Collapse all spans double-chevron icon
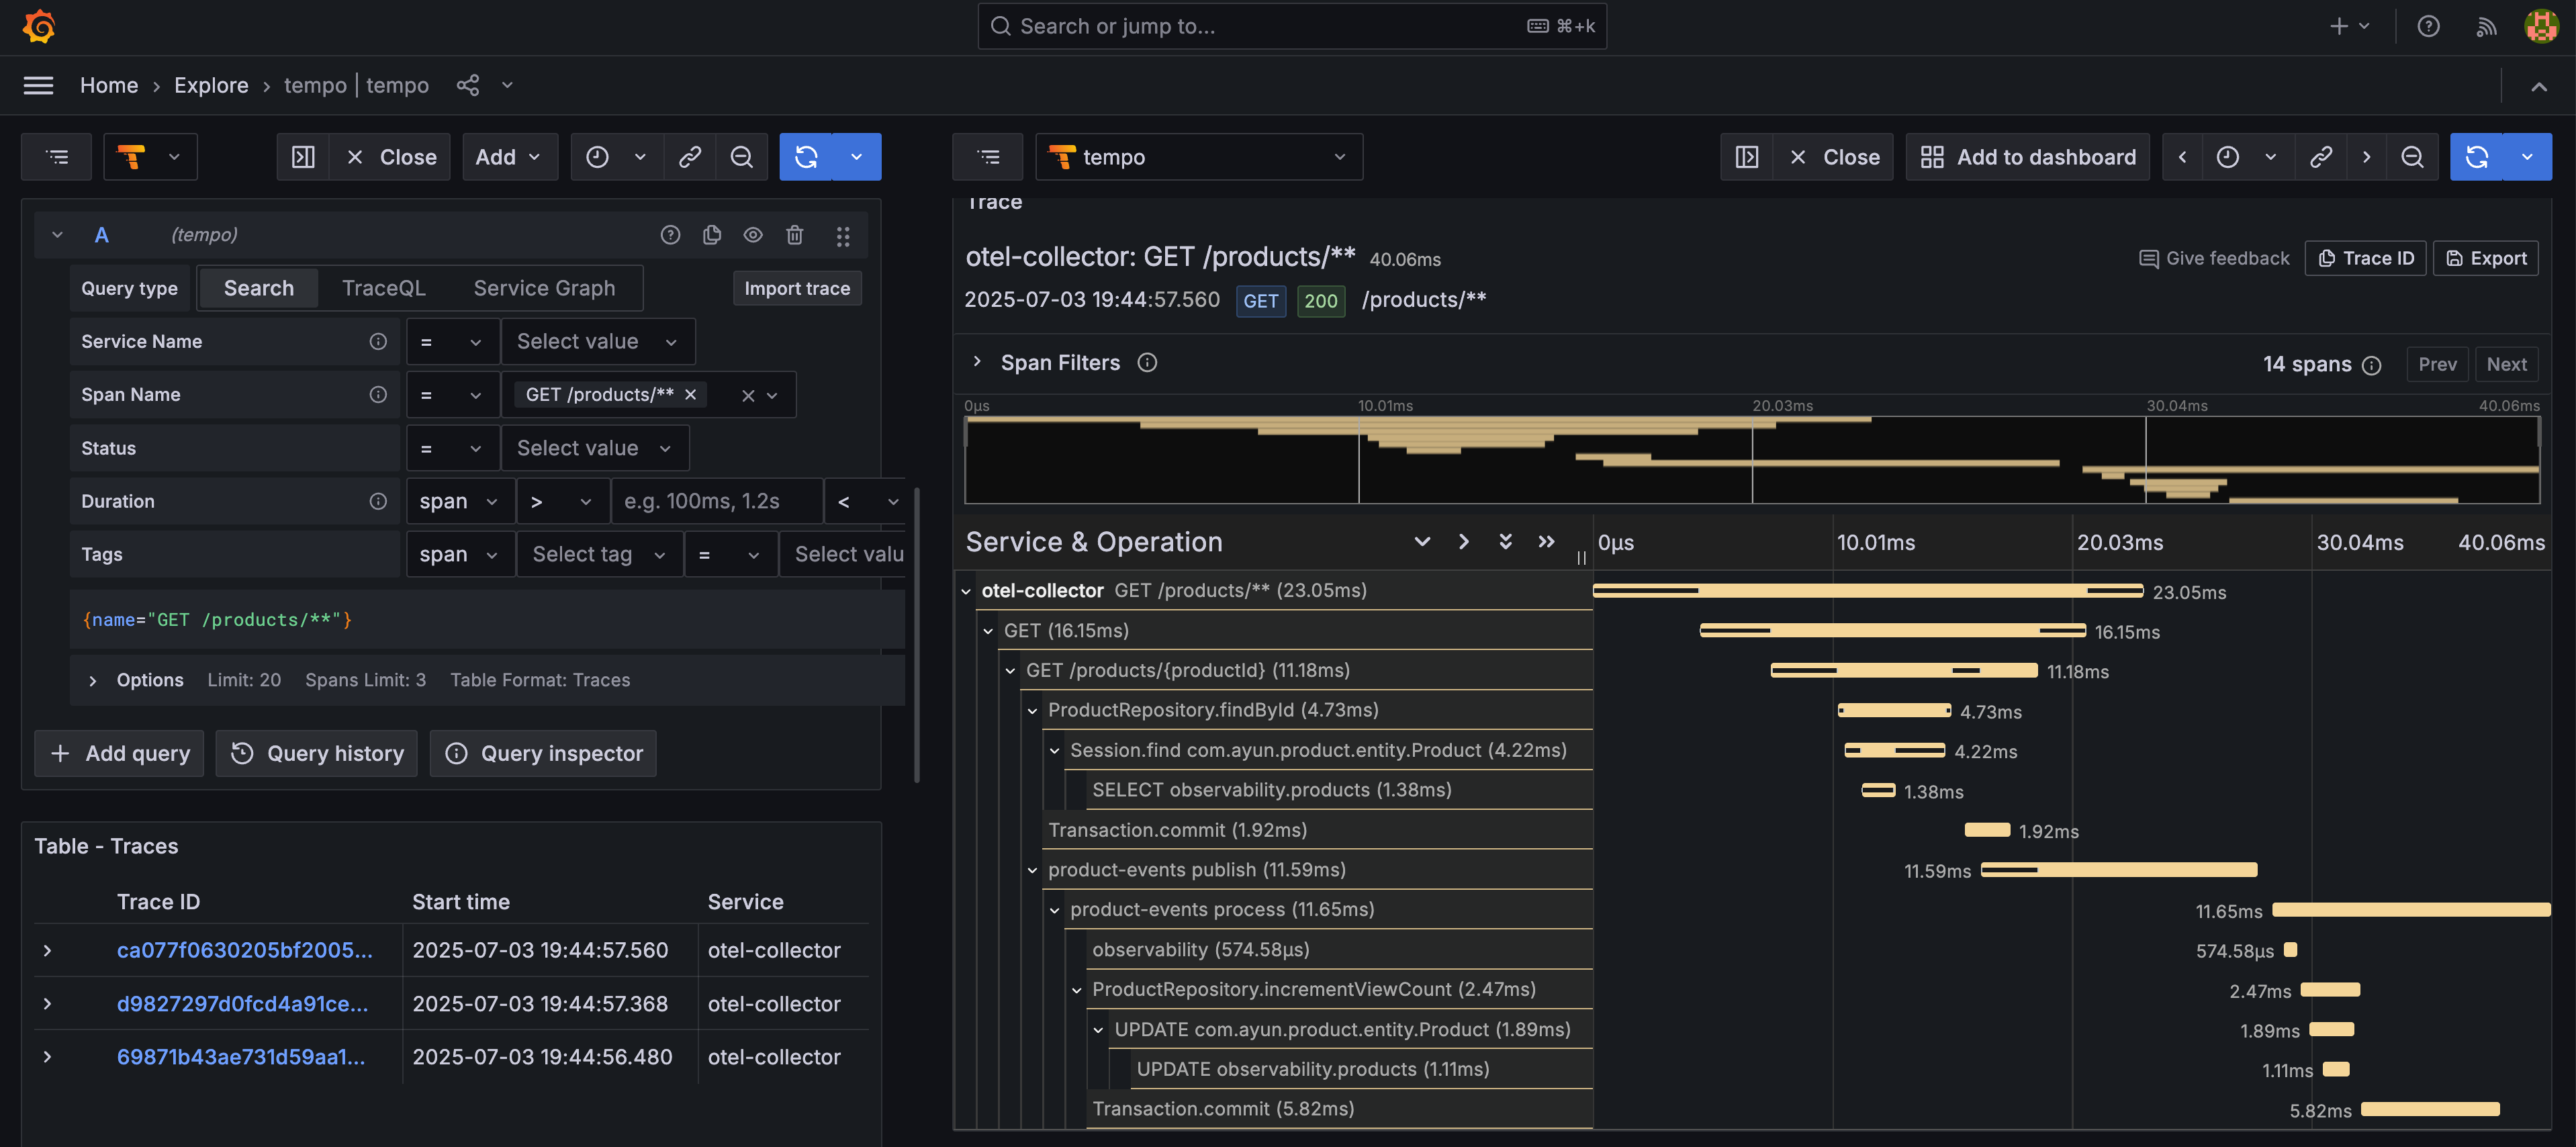 coord(1505,542)
